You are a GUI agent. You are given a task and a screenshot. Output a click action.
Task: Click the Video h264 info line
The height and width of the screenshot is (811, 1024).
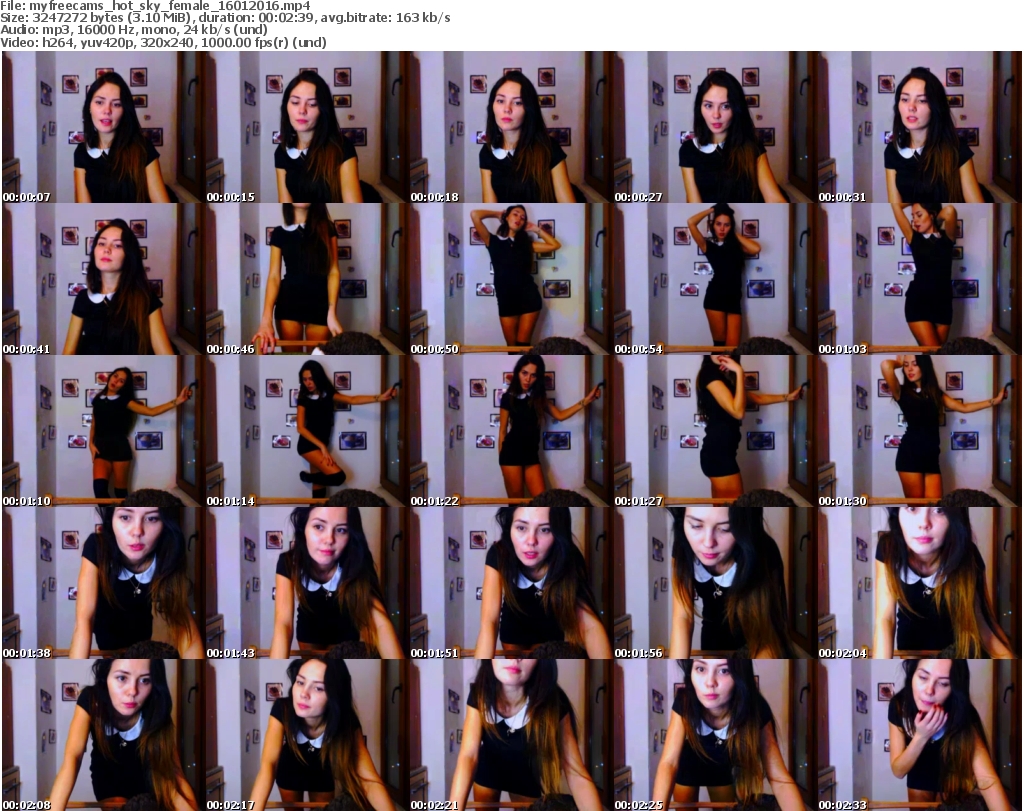[x=163, y=42]
